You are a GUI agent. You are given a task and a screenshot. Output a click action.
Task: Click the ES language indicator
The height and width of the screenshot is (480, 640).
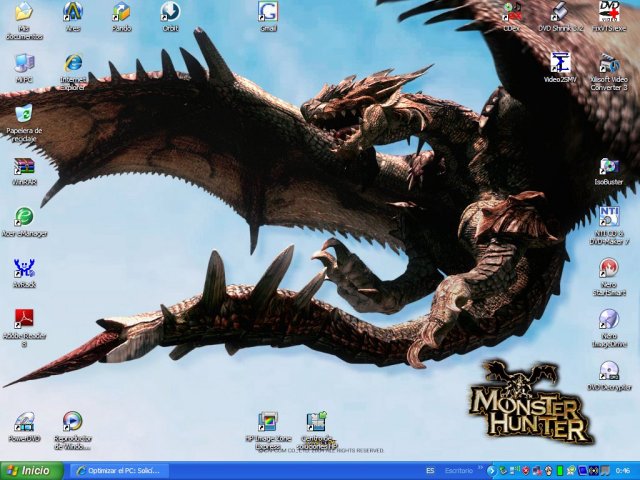tap(430, 471)
